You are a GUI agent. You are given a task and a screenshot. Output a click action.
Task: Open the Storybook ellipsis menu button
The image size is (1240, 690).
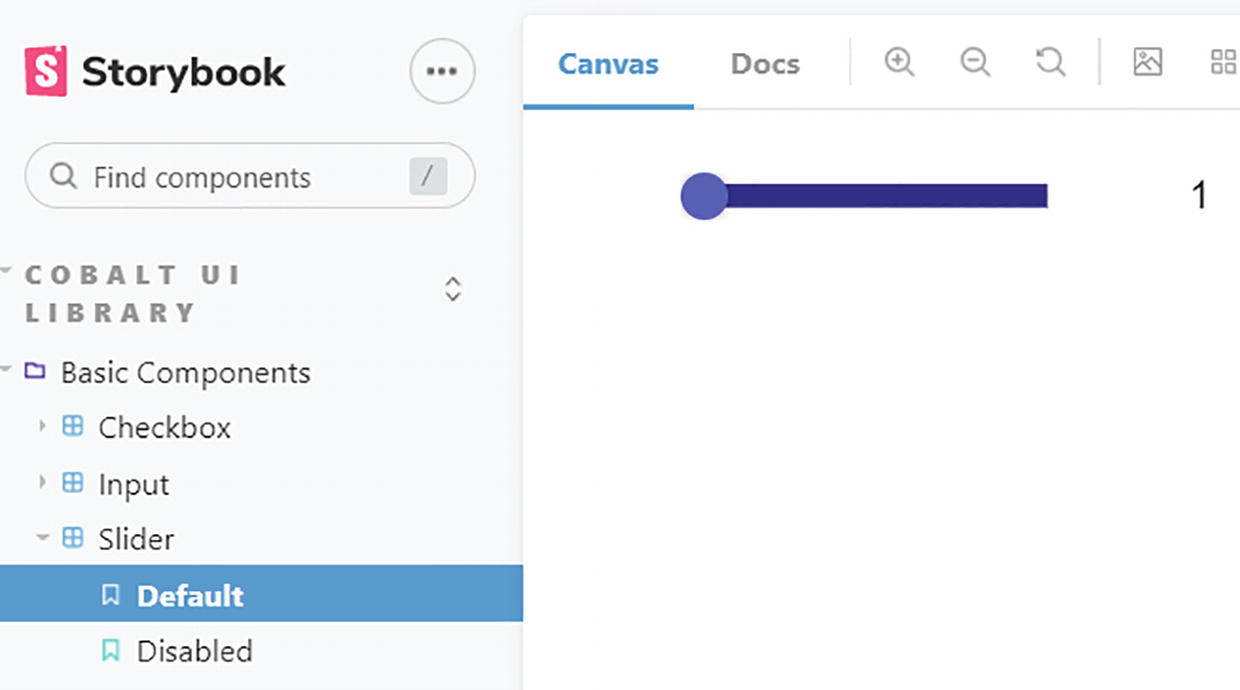tap(442, 71)
